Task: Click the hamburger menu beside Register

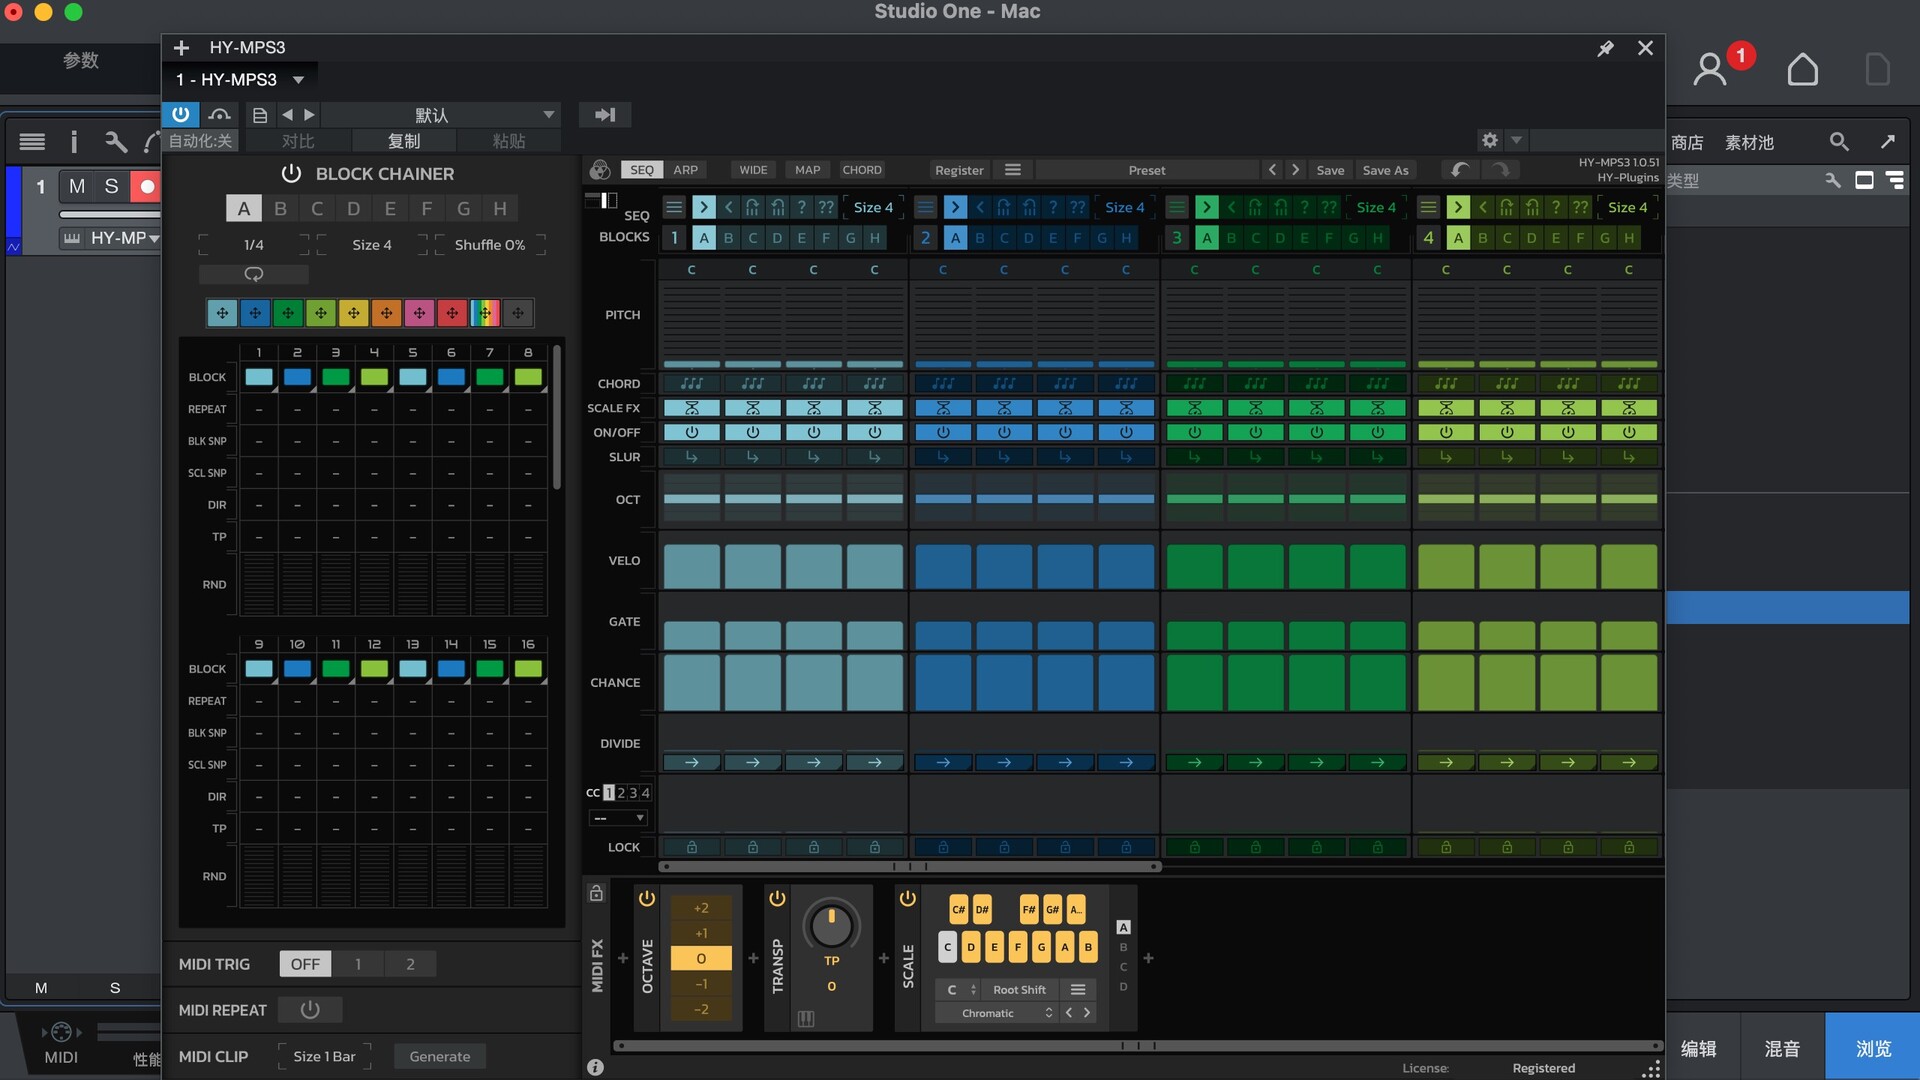Action: pos(1012,170)
